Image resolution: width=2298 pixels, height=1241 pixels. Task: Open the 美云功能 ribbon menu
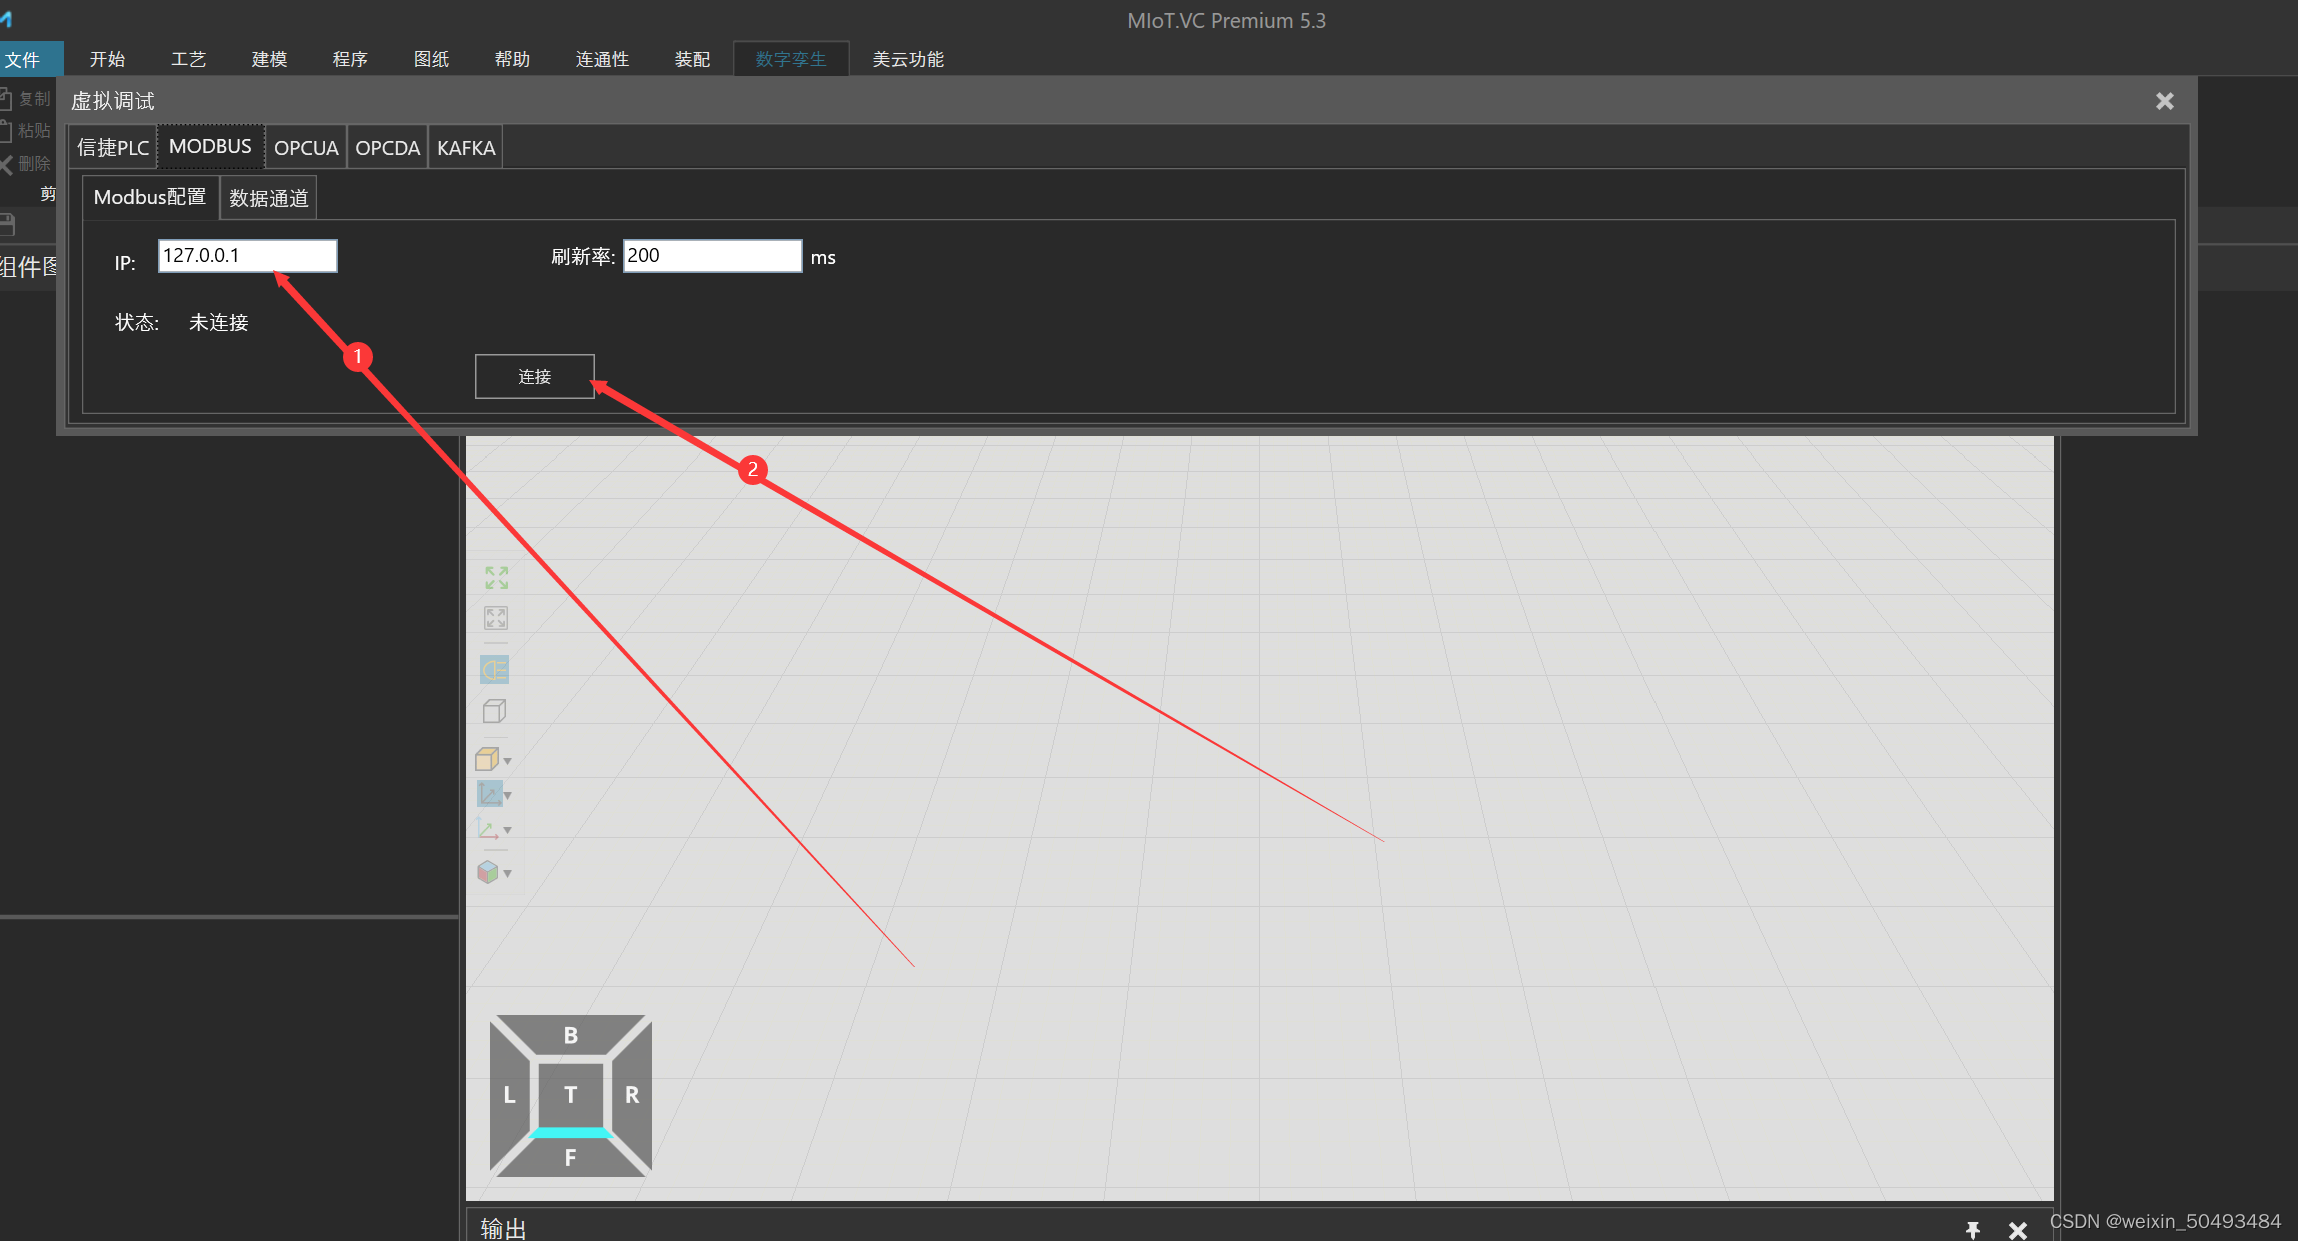coord(907,59)
